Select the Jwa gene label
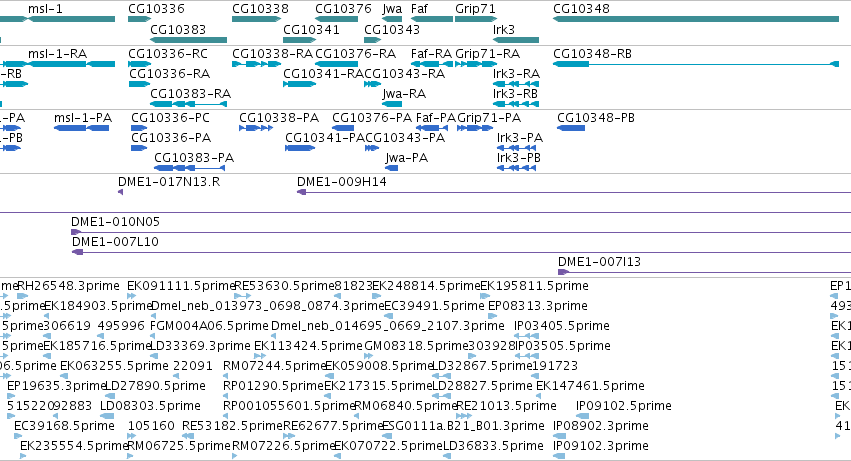This screenshot has width=851, height=461. click(x=392, y=9)
